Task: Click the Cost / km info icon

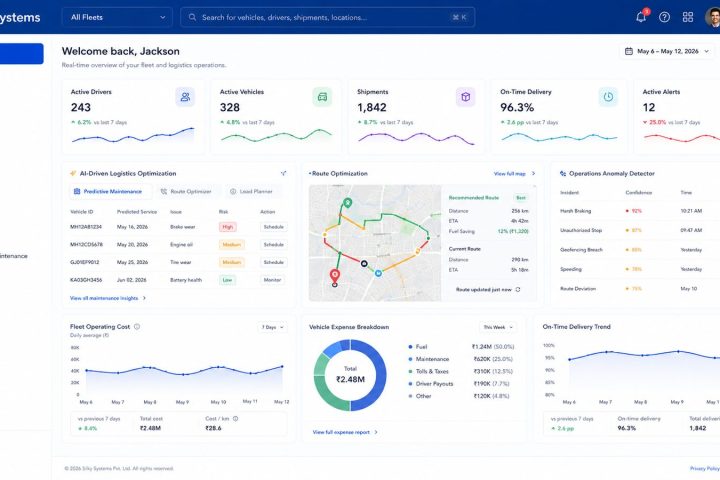Action: tap(236, 418)
